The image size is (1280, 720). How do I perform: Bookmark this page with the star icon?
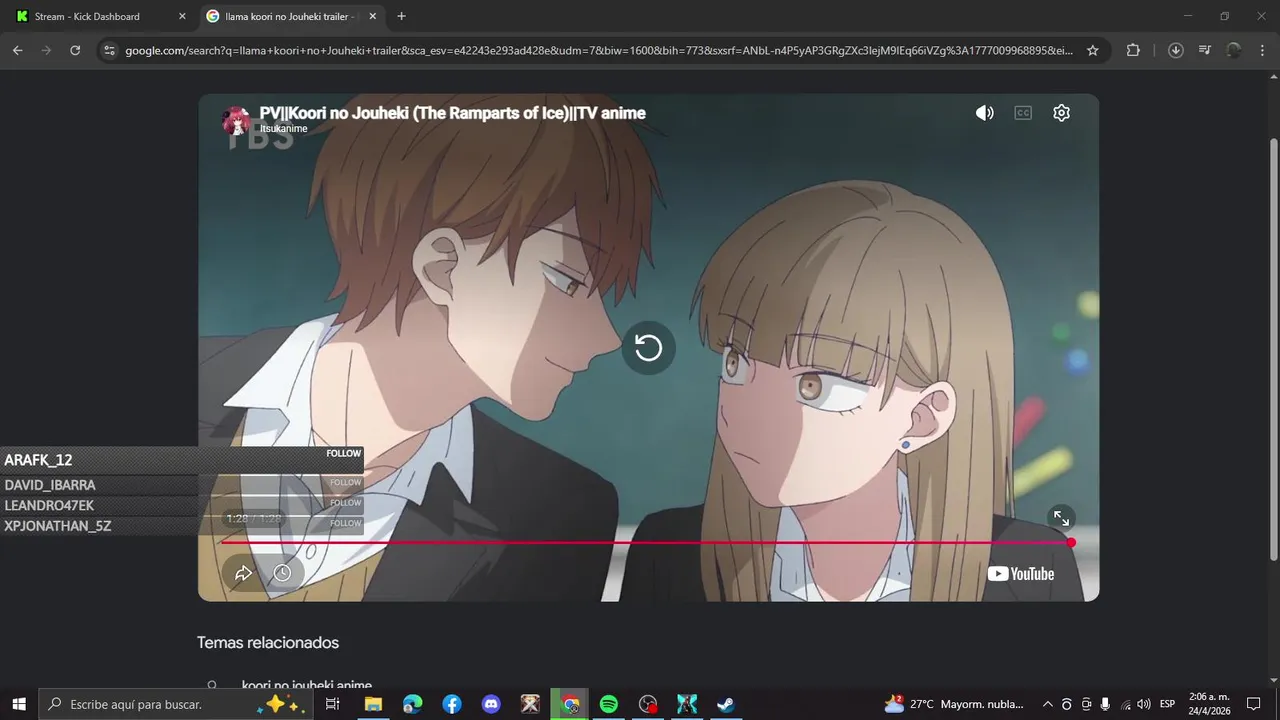click(x=1093, y=50)
